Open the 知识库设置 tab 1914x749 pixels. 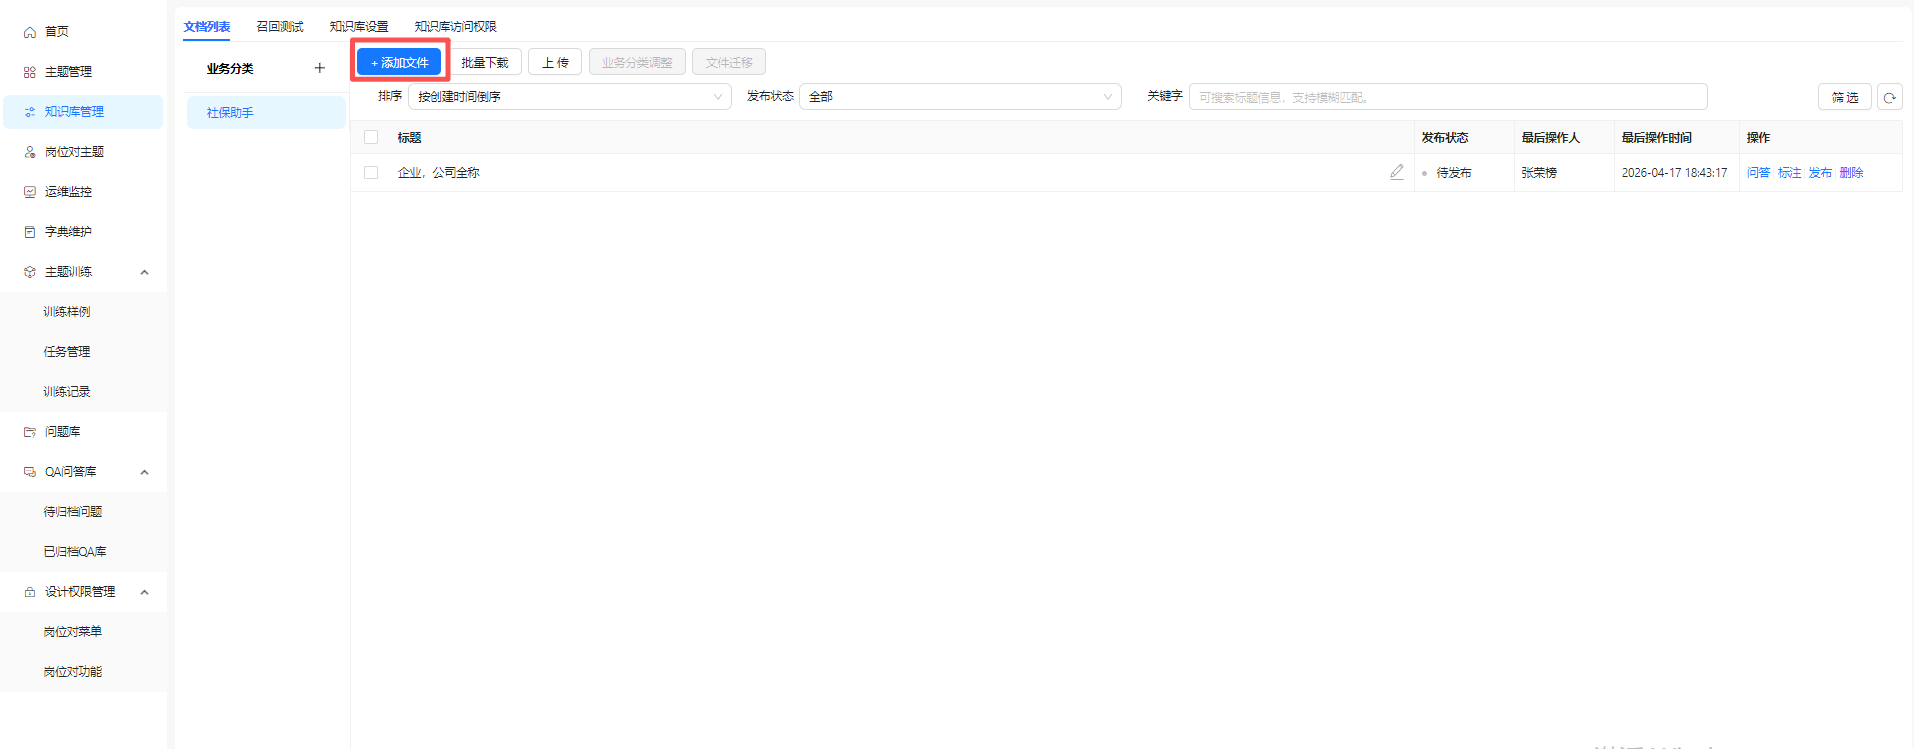pyautogui.click(x=359, y=27)
